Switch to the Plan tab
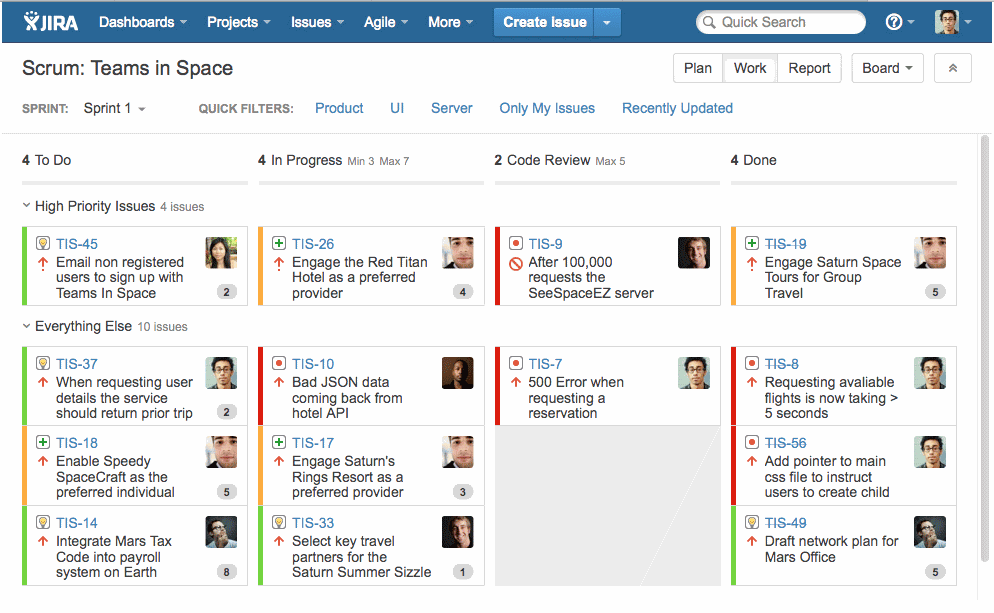This screenshot has width=994, height=613. 697,68
